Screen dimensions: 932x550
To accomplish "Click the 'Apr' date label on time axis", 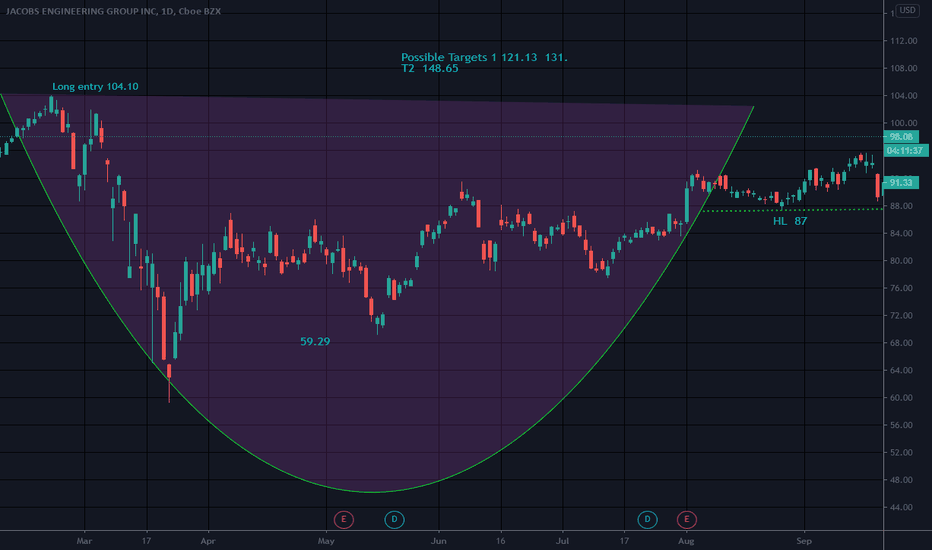I will coord(207,541).
